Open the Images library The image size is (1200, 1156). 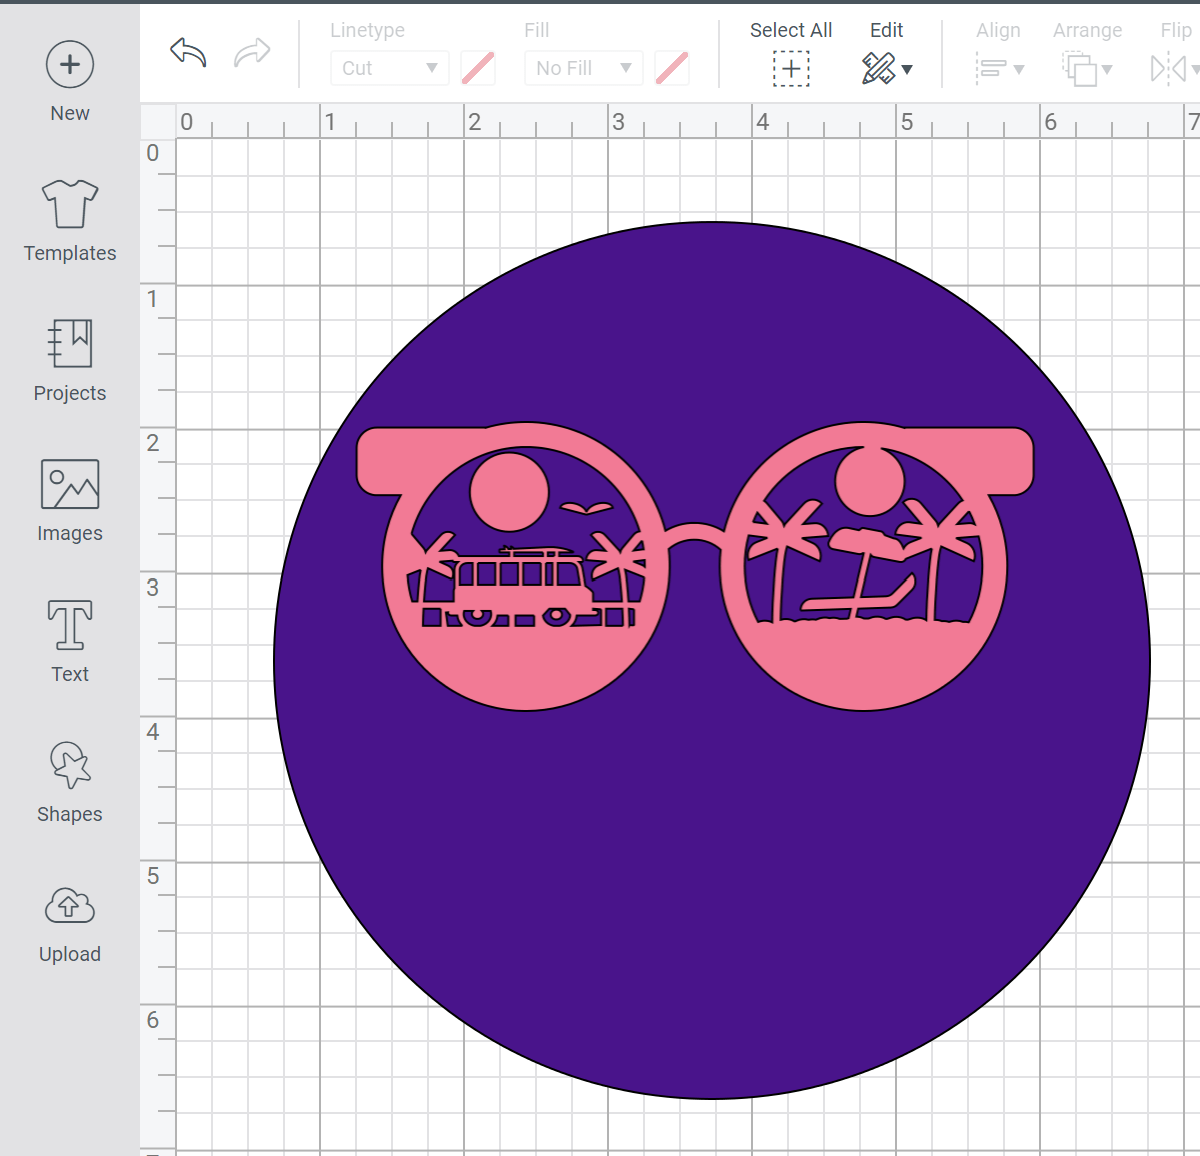(69, 500)
